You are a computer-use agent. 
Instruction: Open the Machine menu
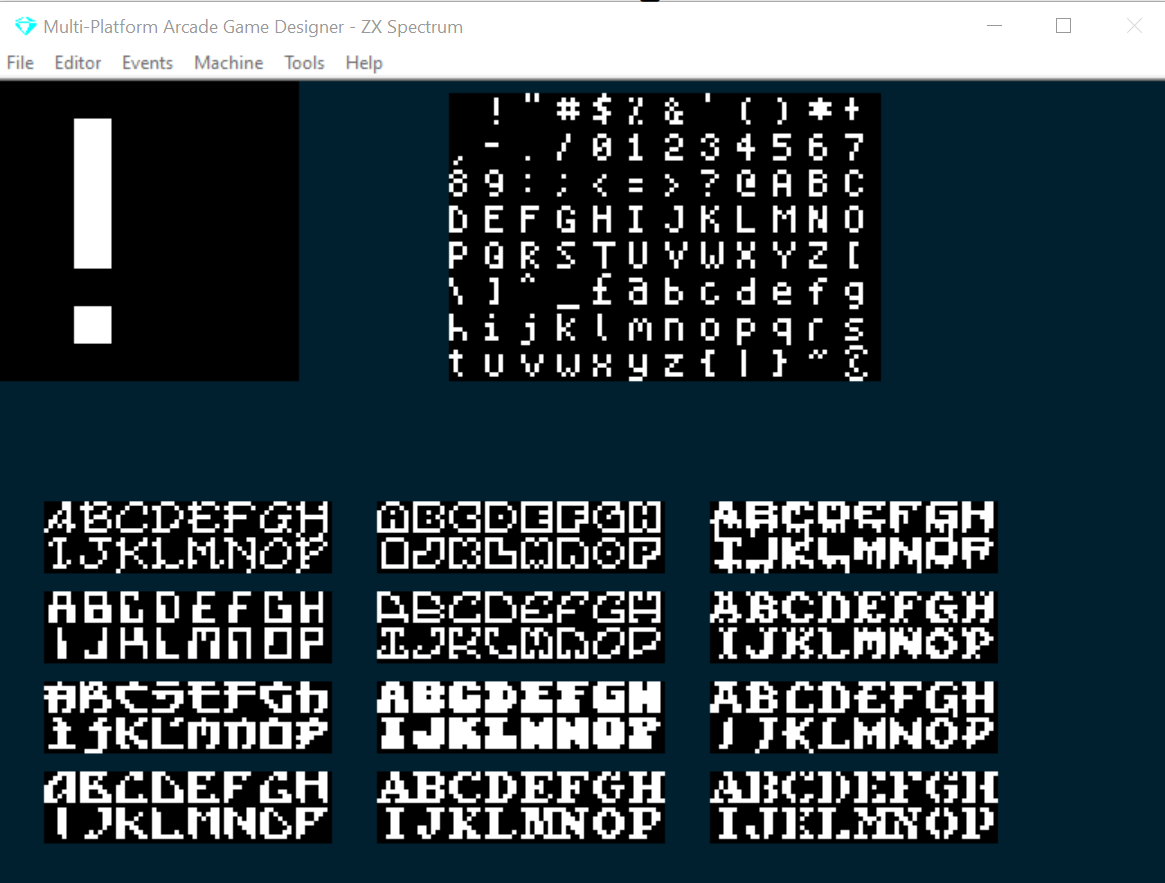click(x=228, y=63)
